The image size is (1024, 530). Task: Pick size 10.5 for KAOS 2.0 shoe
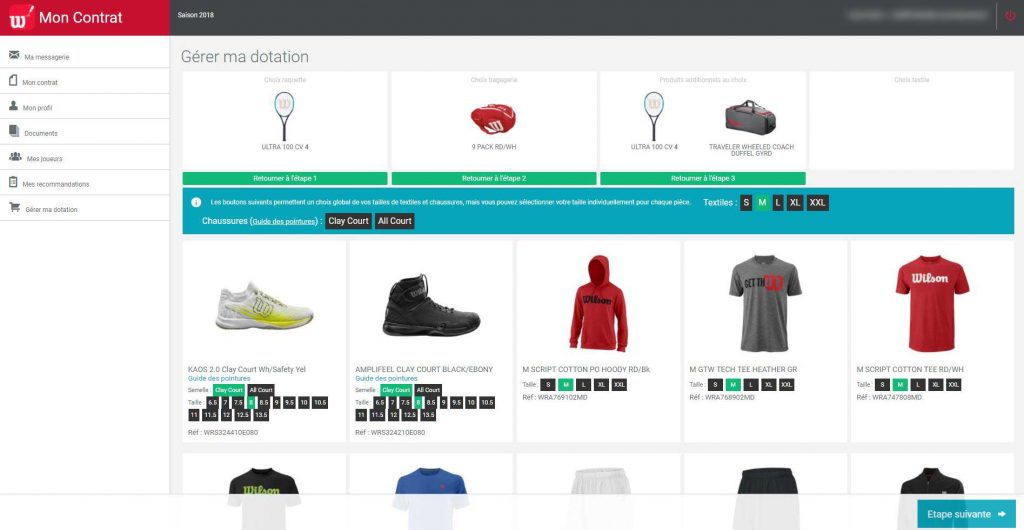coord(320,403)
